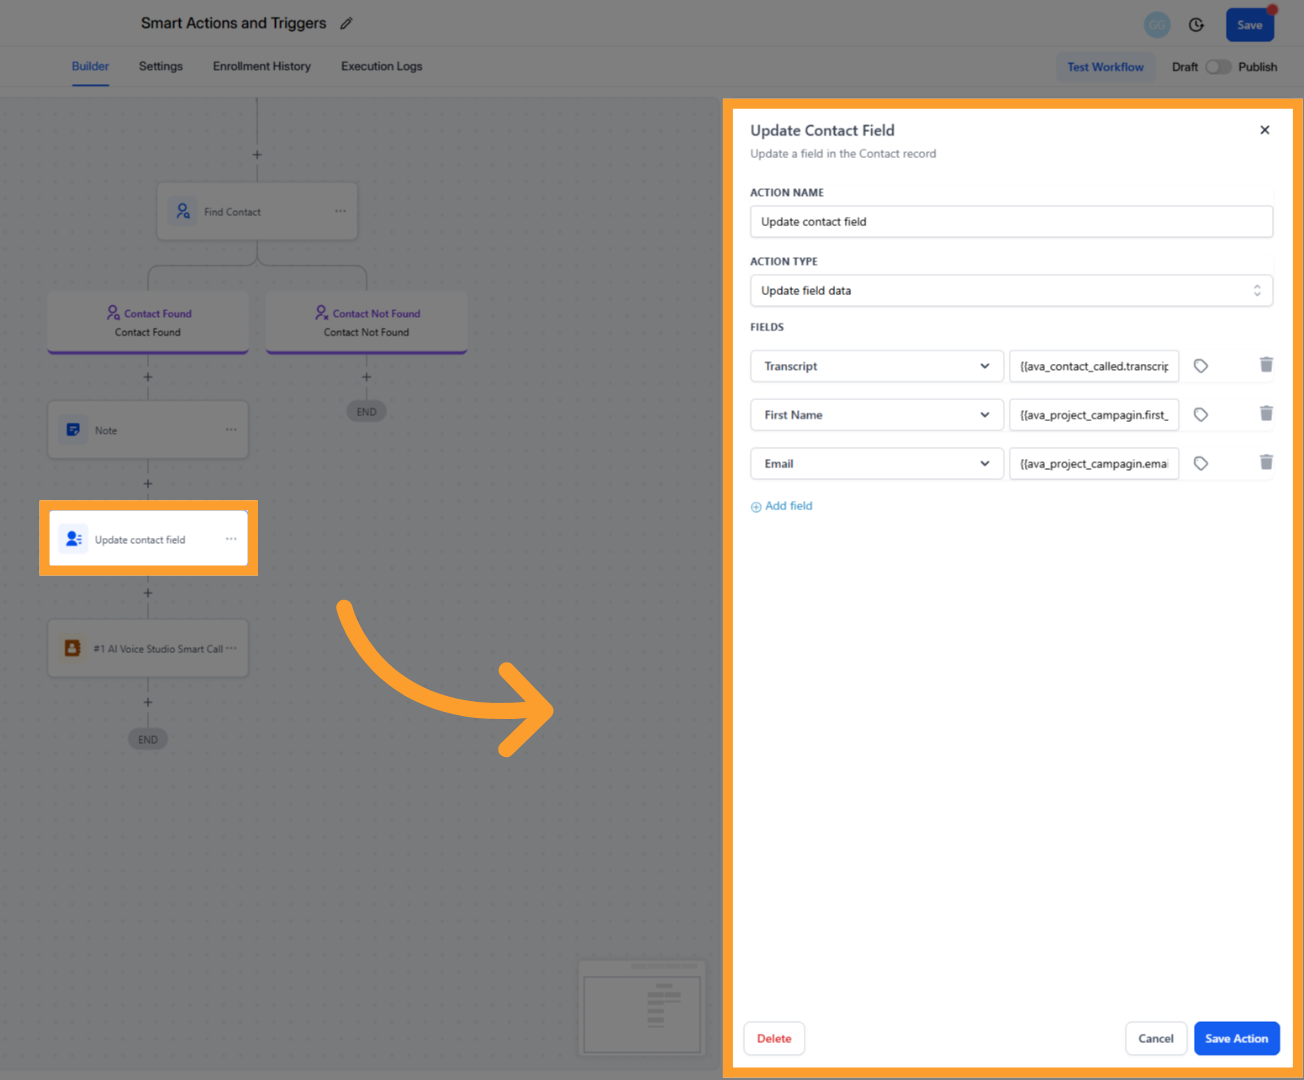Screen dimensions: 1304x1080
Task: Click the red Delete button
Action: pyautogui.click(x=774, y=1038)
